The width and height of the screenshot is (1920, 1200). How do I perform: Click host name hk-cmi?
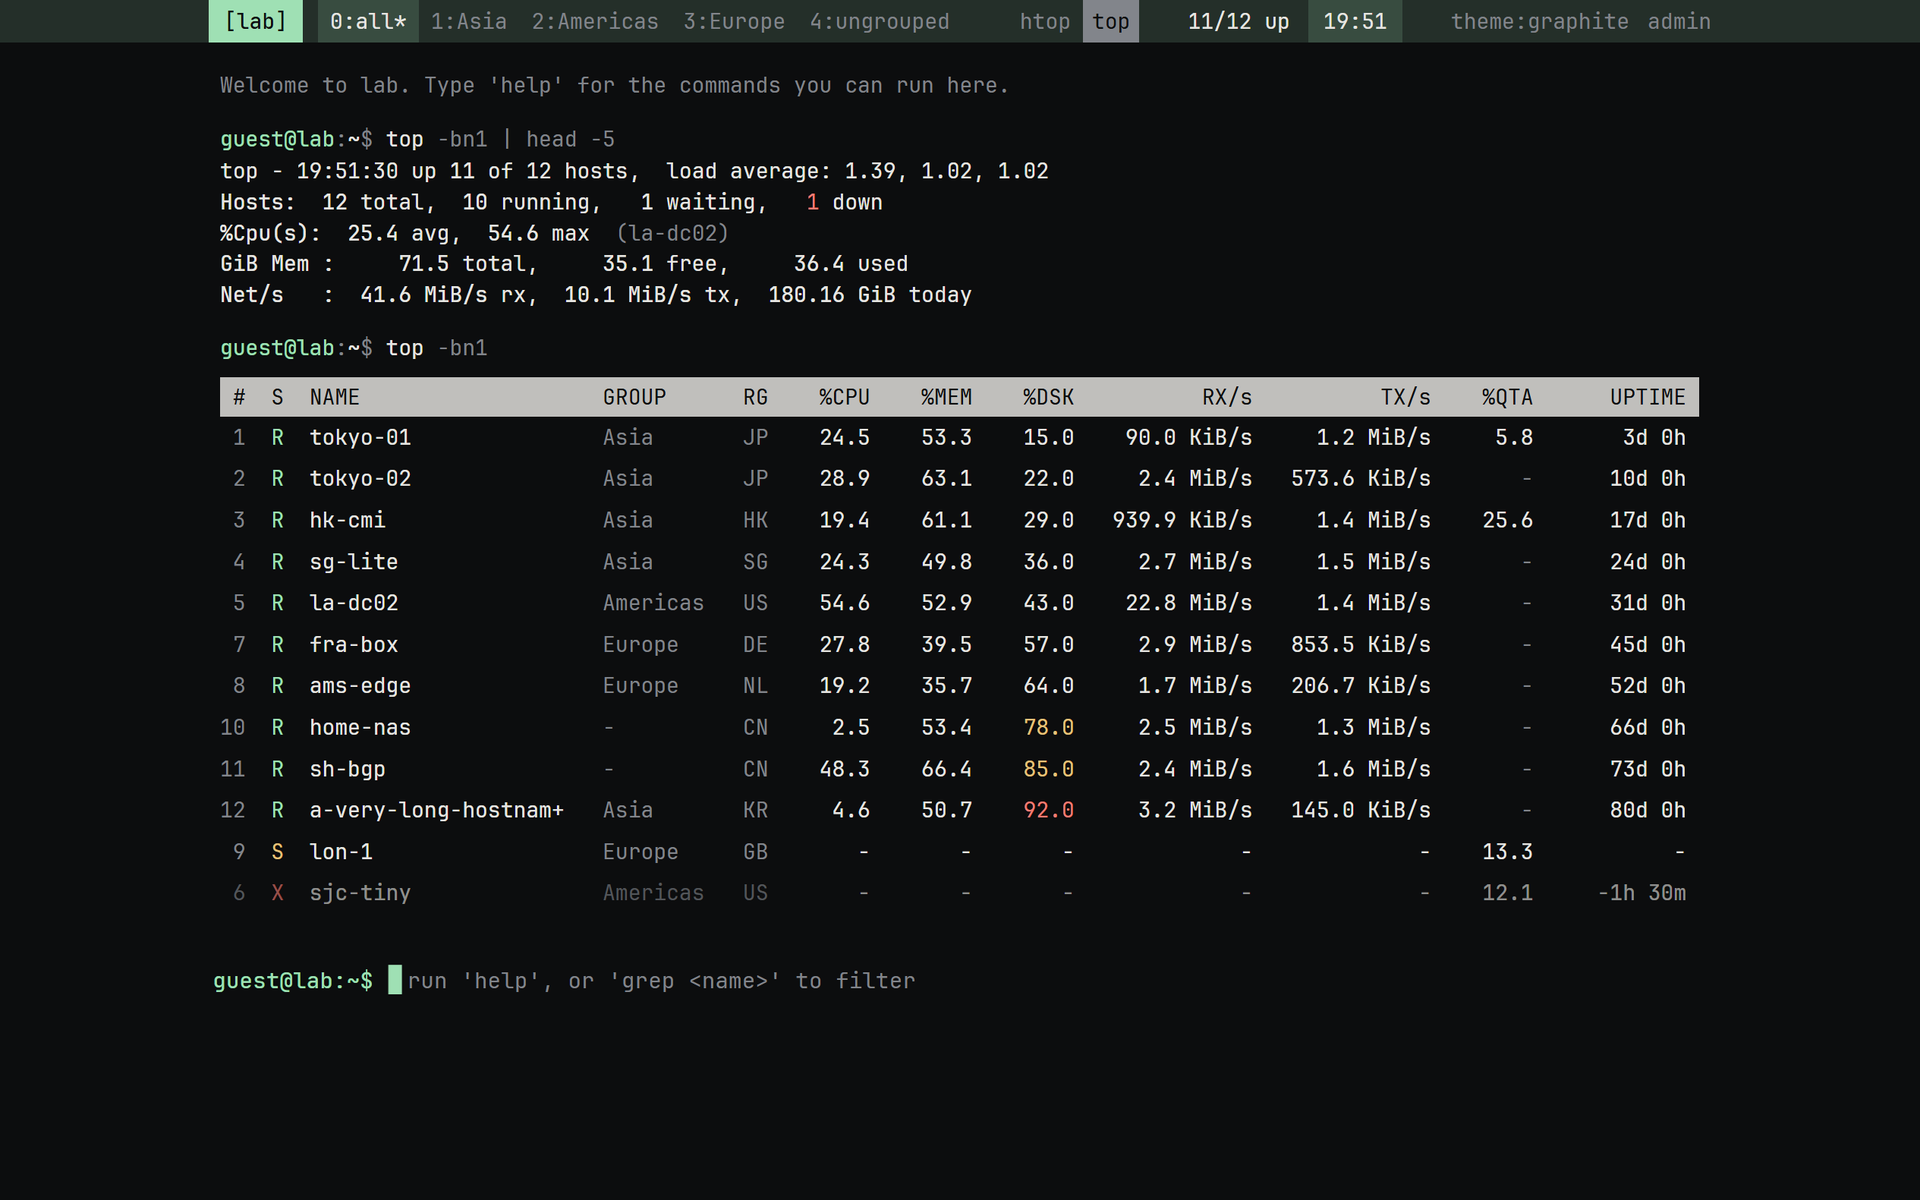tap(347, 520)
